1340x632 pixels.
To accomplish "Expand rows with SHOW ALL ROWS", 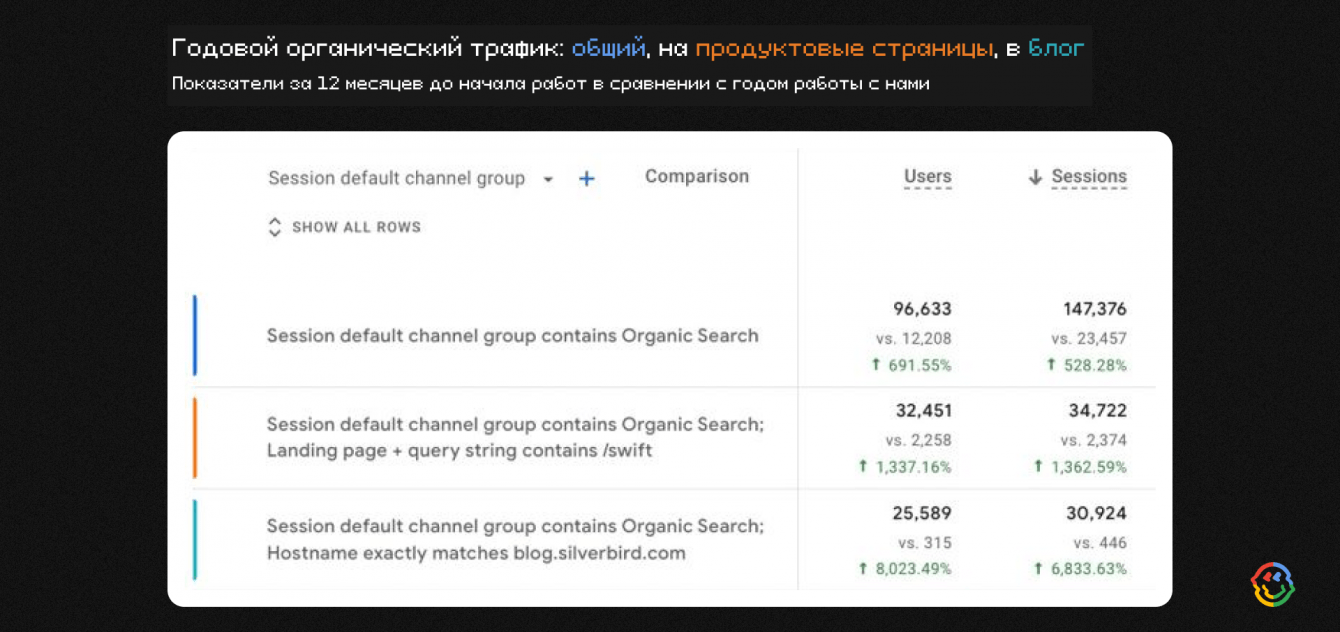I will [356, 227].
